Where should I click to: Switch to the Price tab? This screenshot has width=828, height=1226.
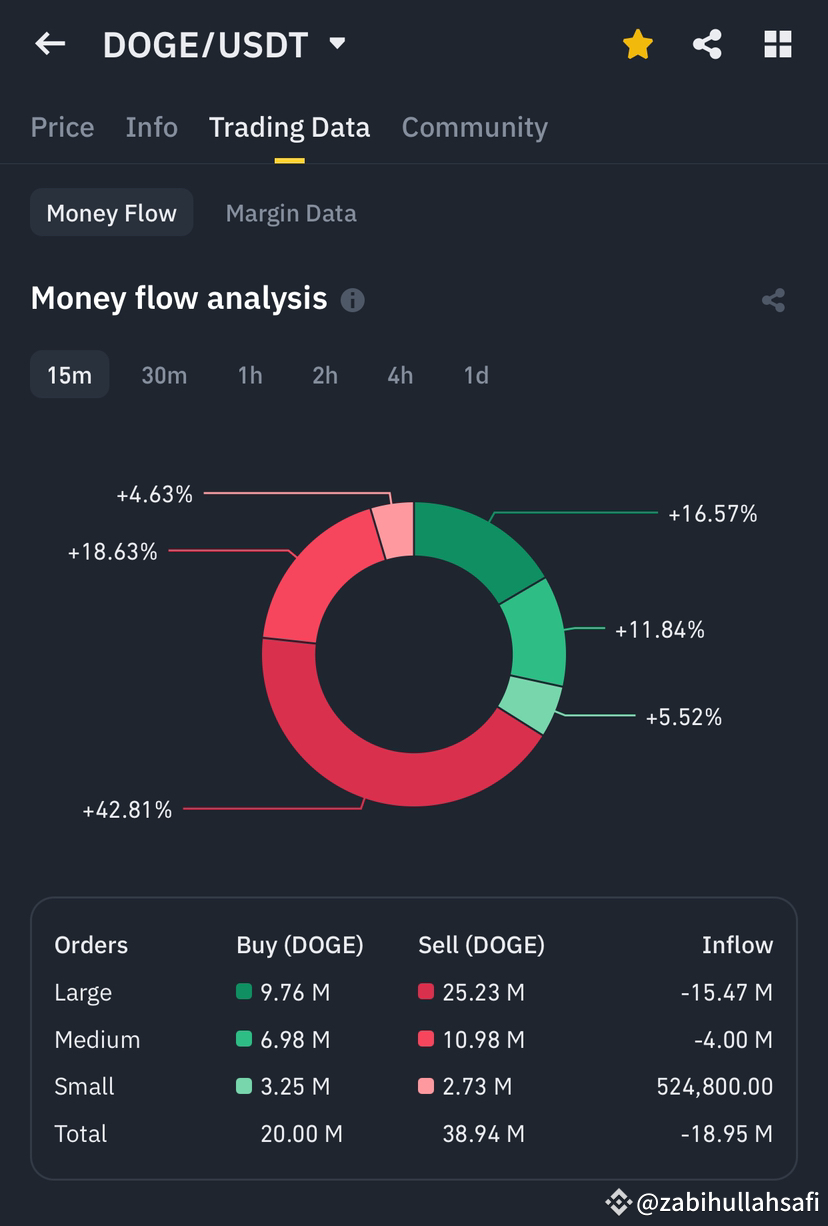pyautogui.click(x=62, y=127)
